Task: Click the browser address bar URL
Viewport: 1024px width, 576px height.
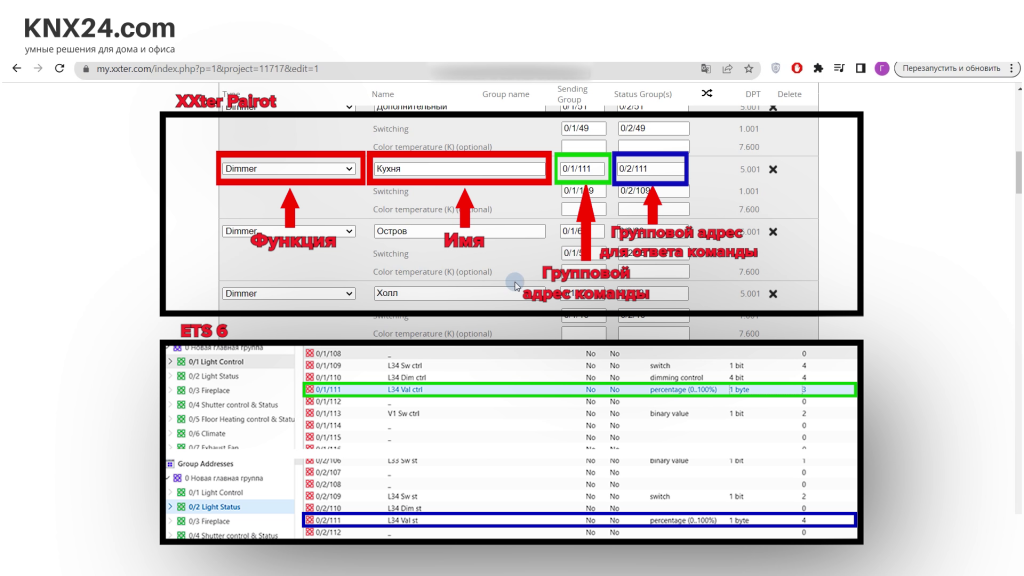Action: click(x=208, y=69)
